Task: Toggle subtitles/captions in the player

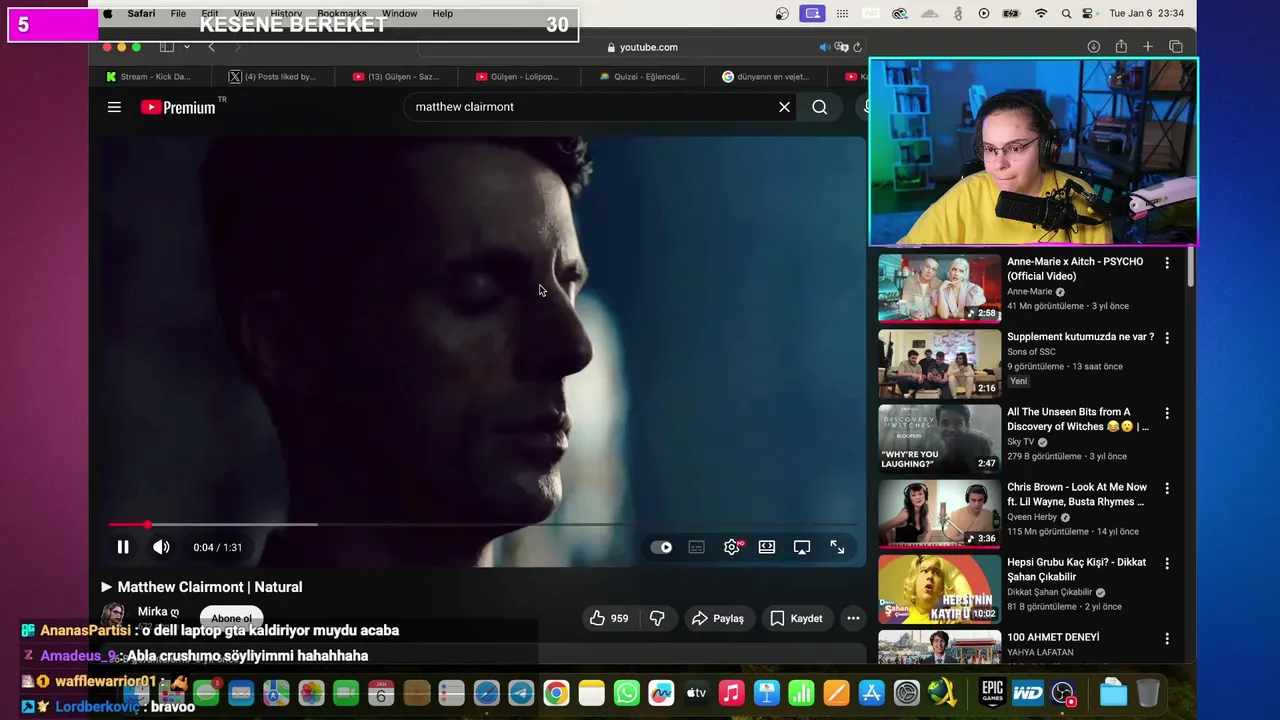Action: (697, 547)
